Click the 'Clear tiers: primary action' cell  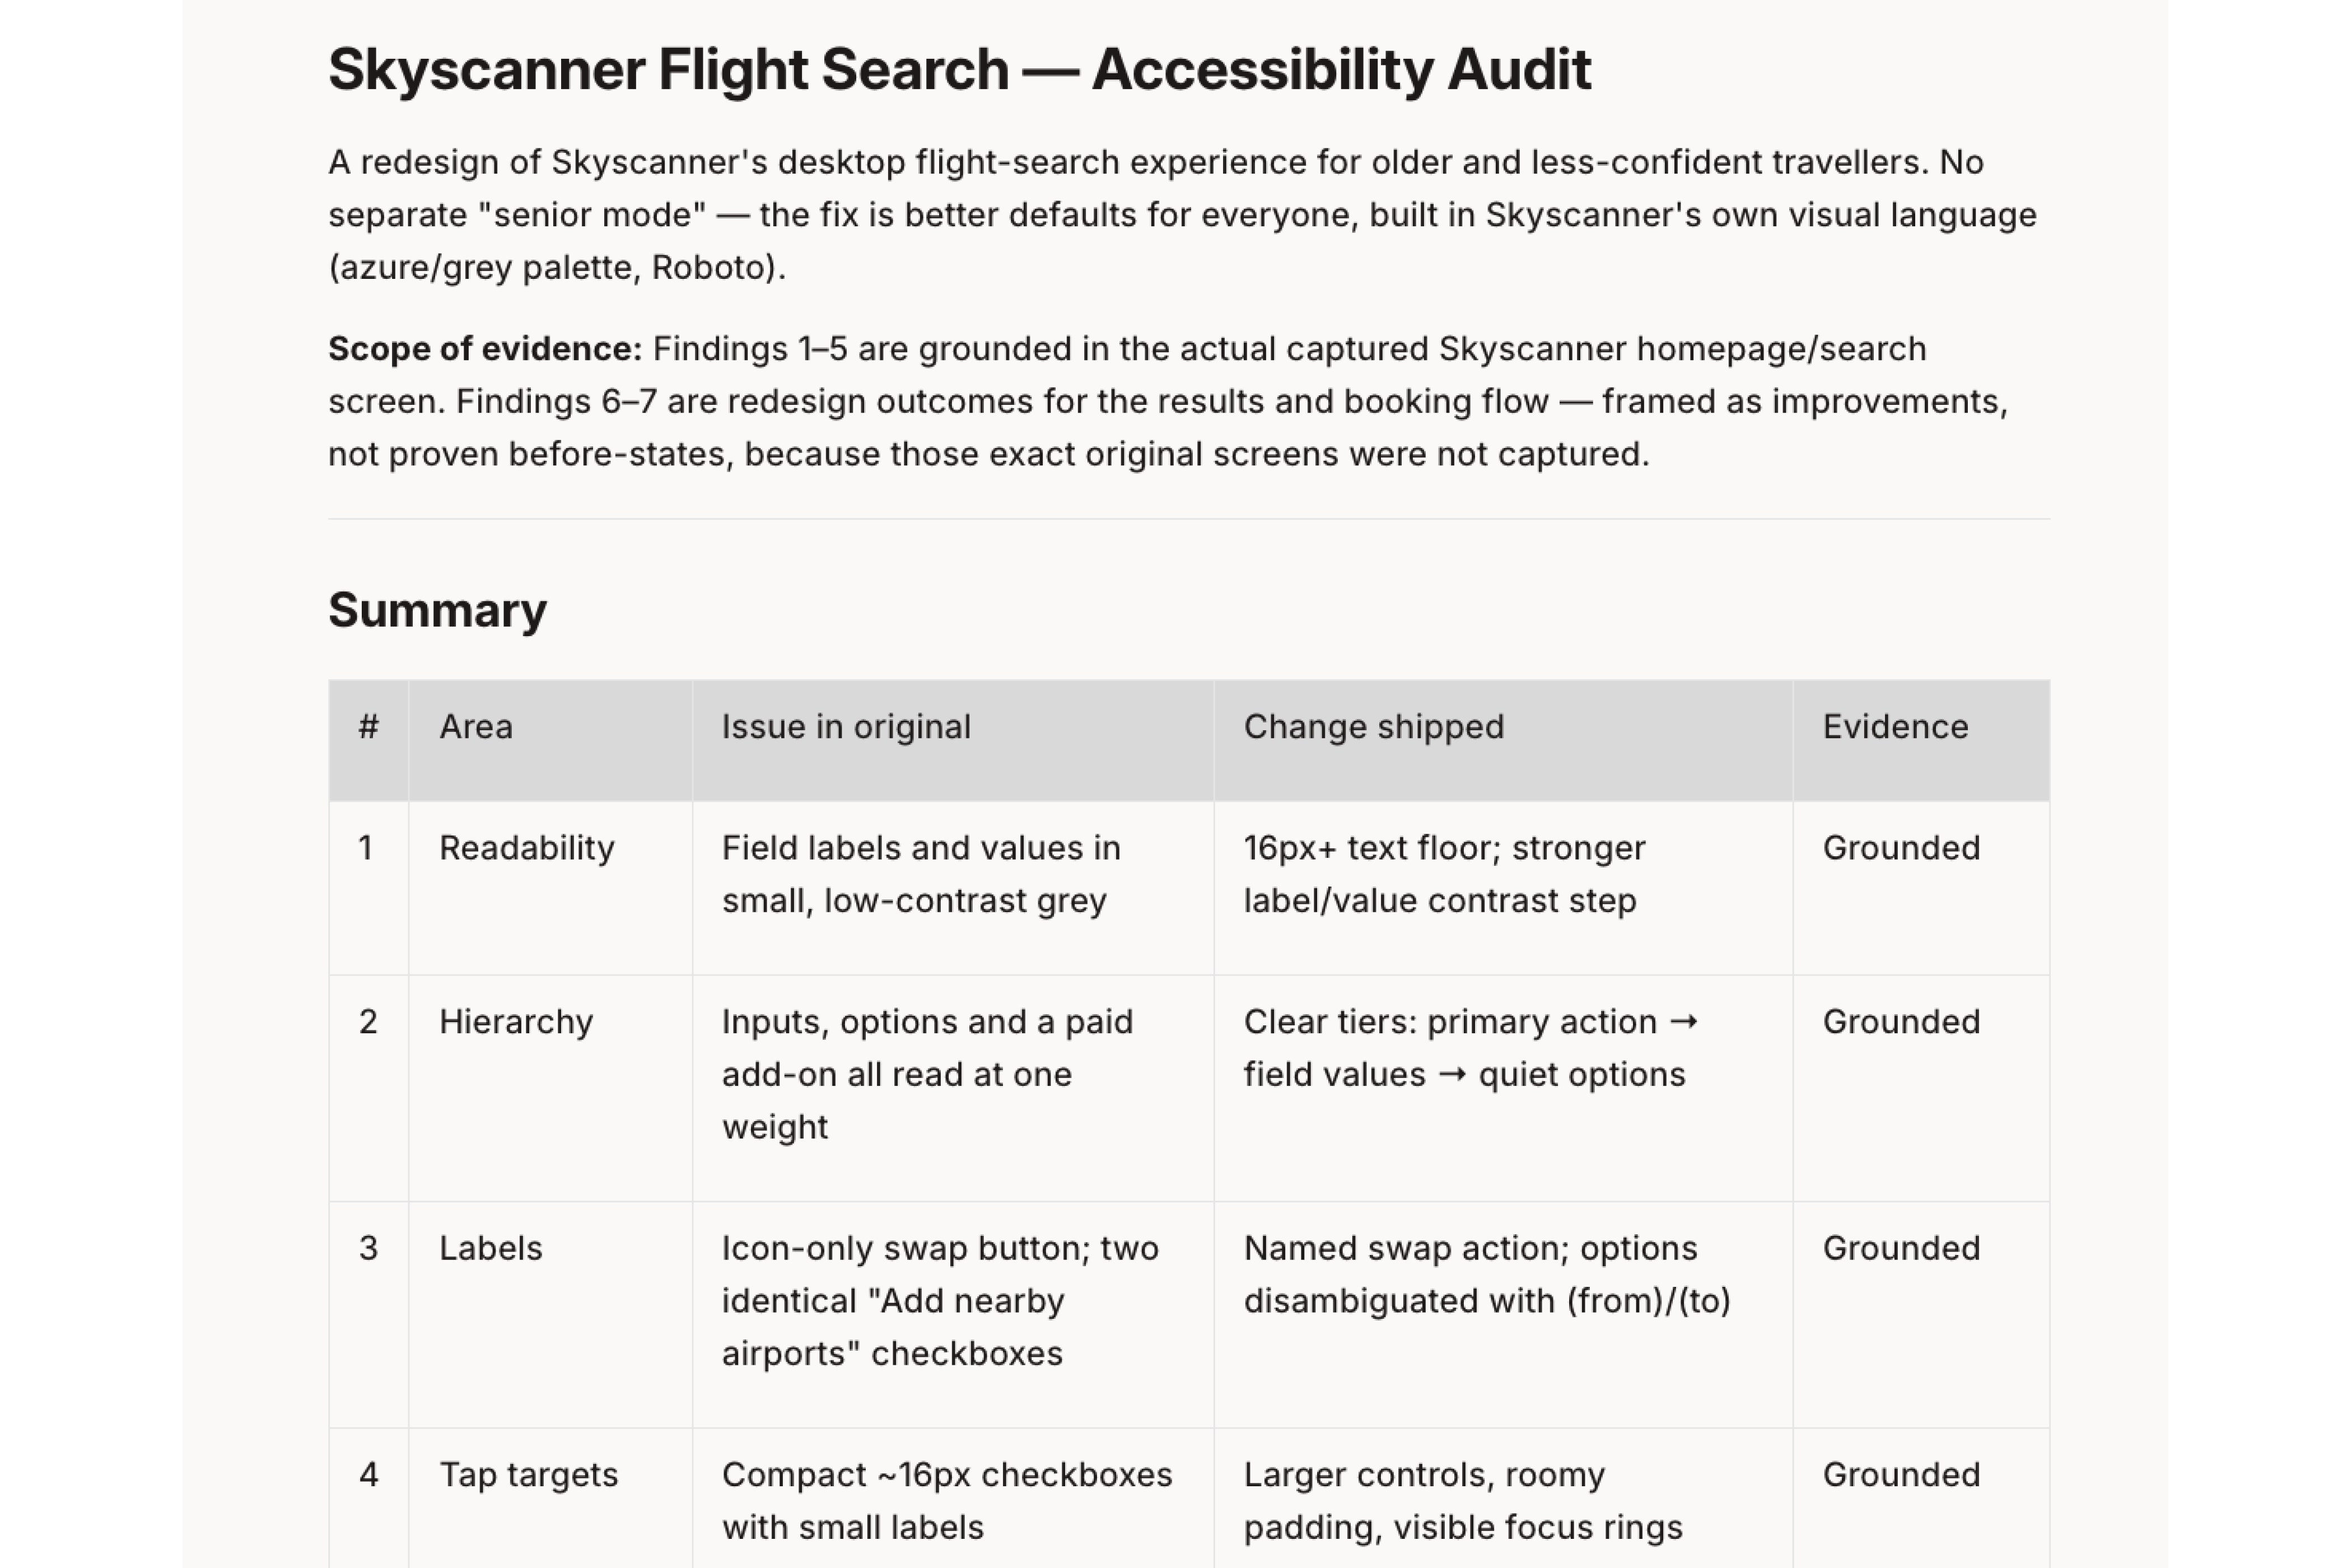click(1503, 1088)
